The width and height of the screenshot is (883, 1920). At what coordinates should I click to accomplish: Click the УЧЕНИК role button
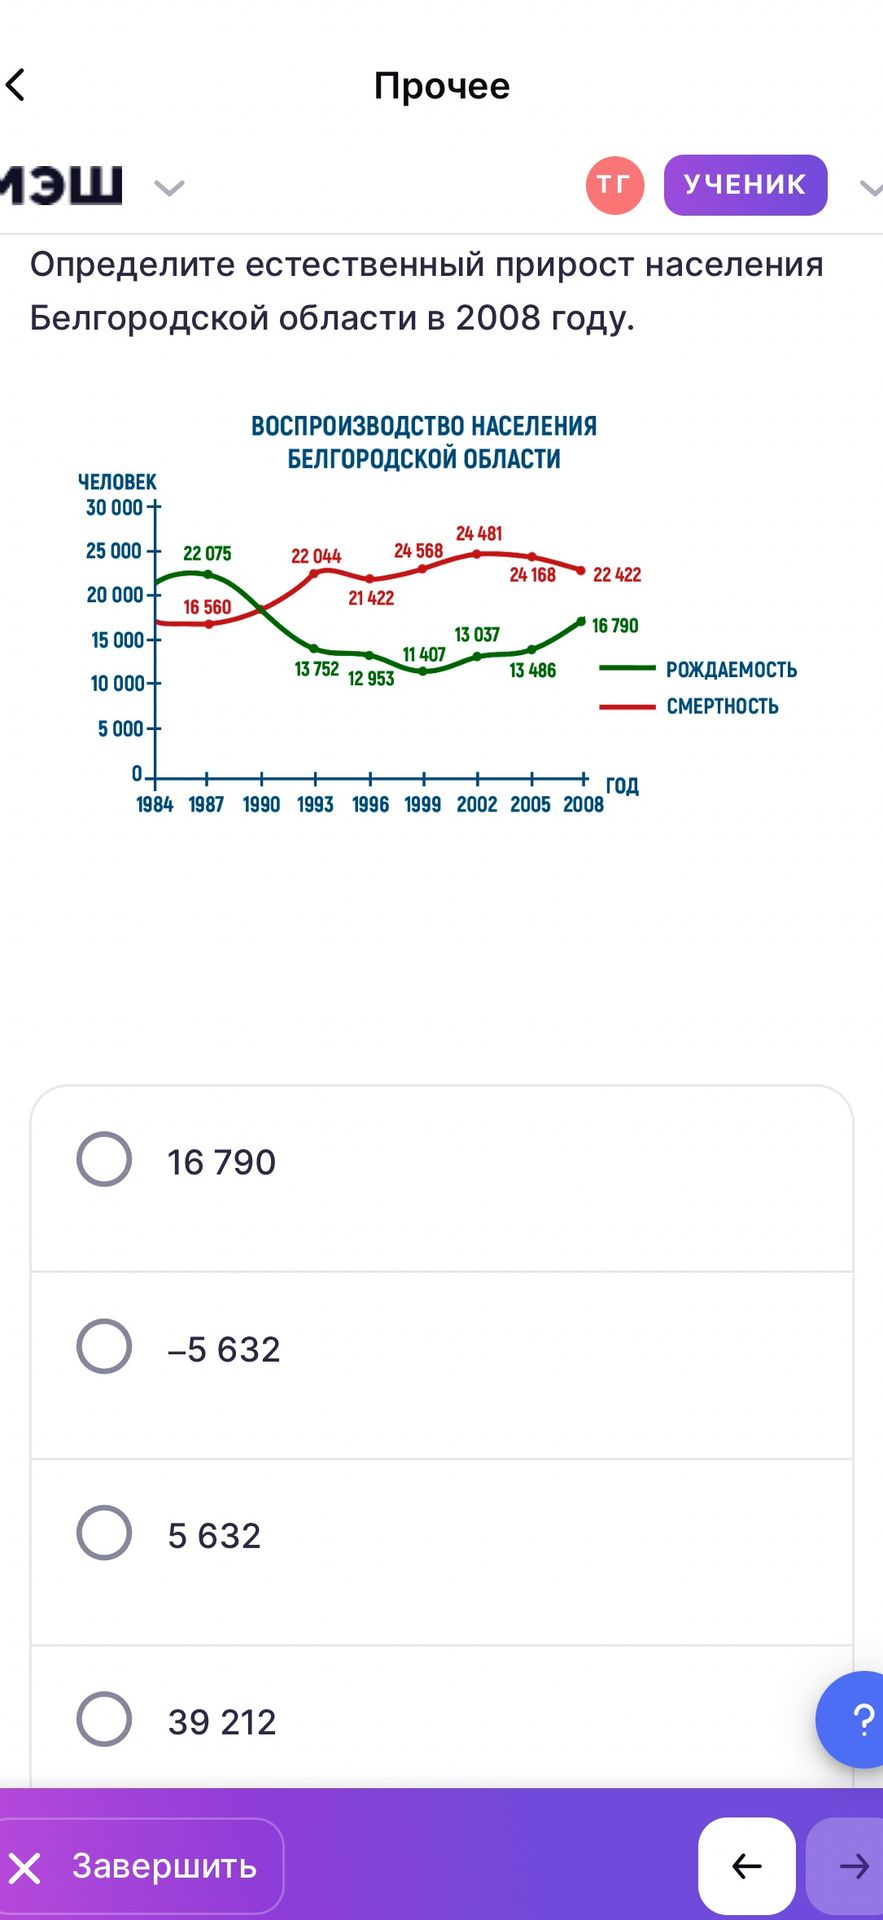click(x=745, y=185)
